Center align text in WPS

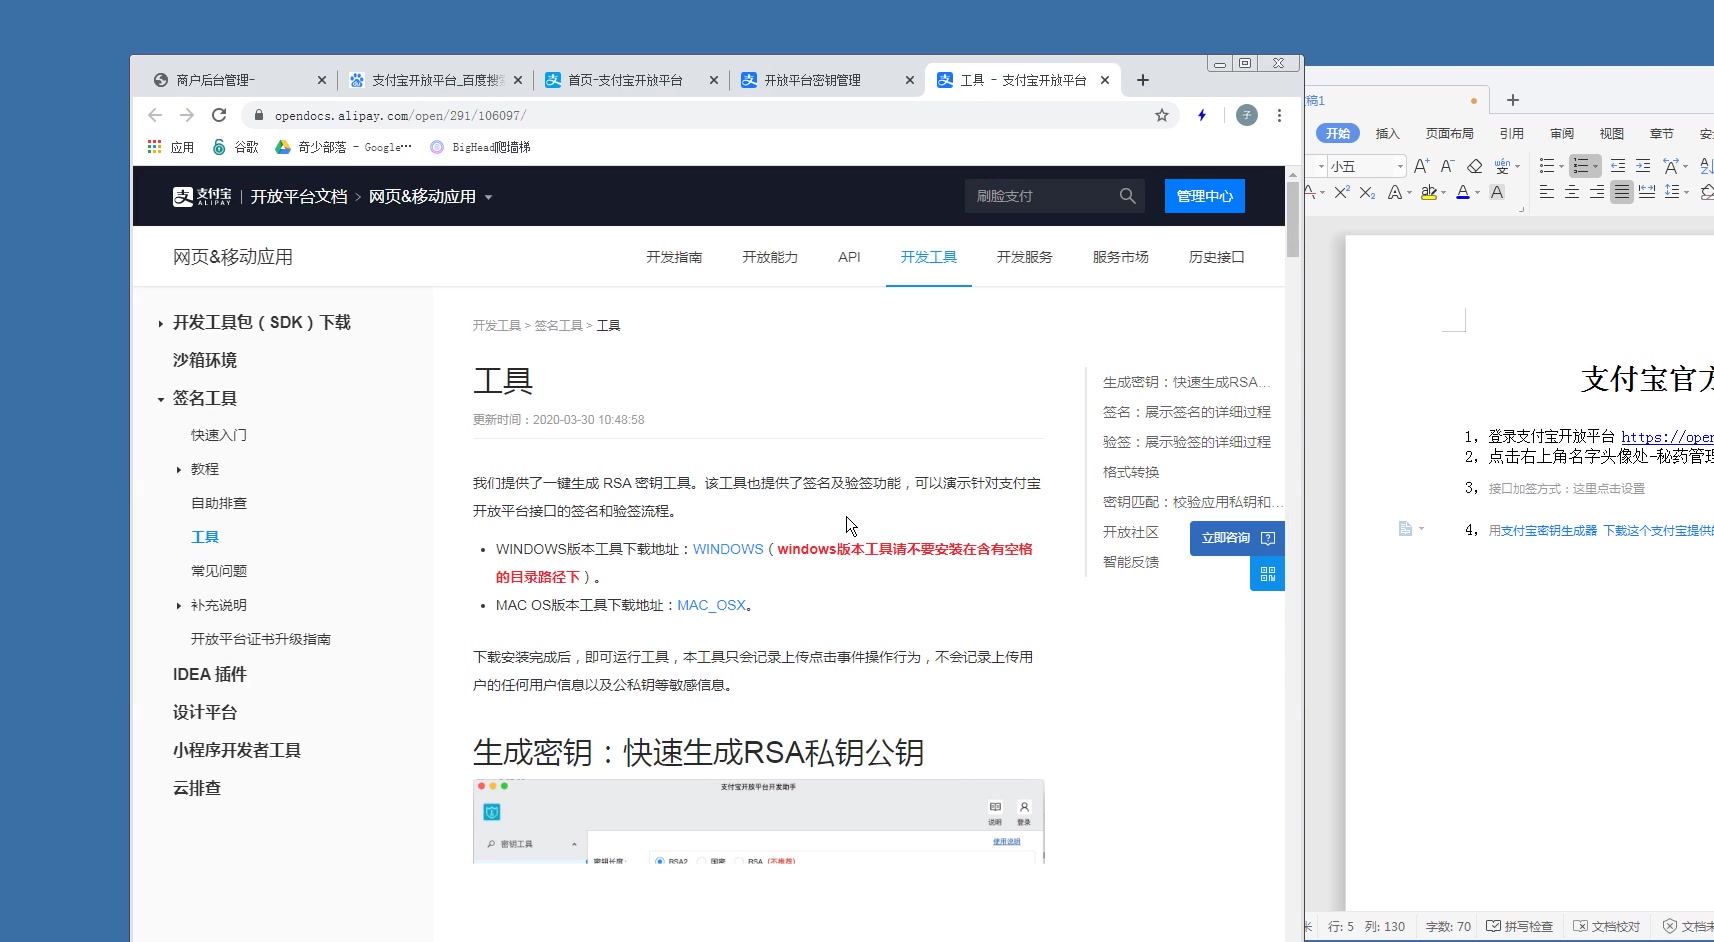click(1572, 192)
